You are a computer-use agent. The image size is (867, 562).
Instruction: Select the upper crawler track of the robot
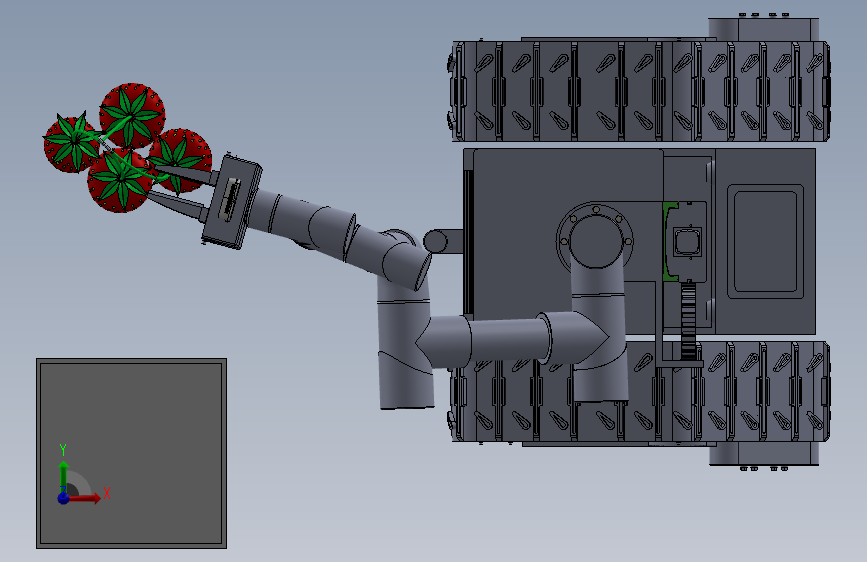tap(639, 91)
